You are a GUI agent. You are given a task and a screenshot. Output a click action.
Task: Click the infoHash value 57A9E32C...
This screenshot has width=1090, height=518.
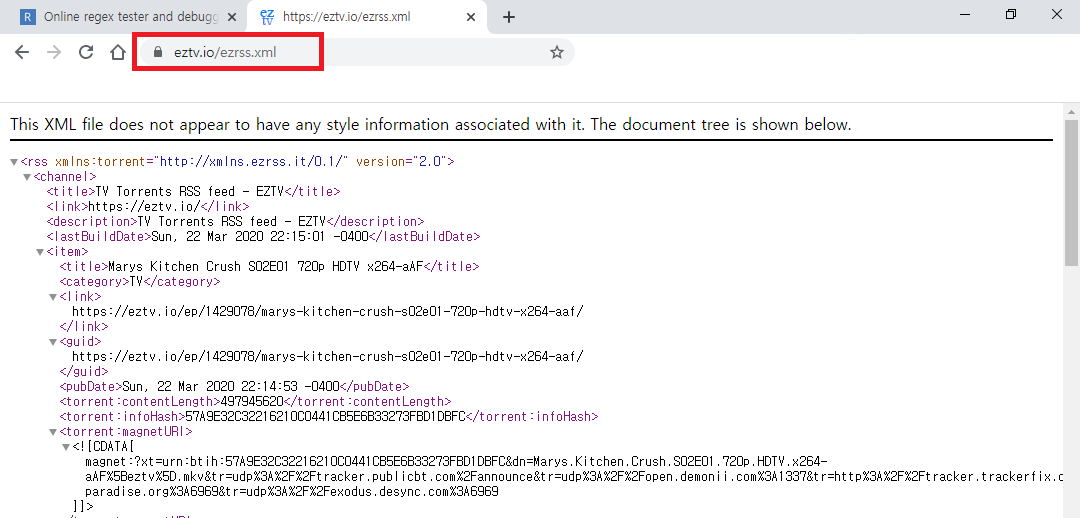pyautogui.click(x=325, y=417)
